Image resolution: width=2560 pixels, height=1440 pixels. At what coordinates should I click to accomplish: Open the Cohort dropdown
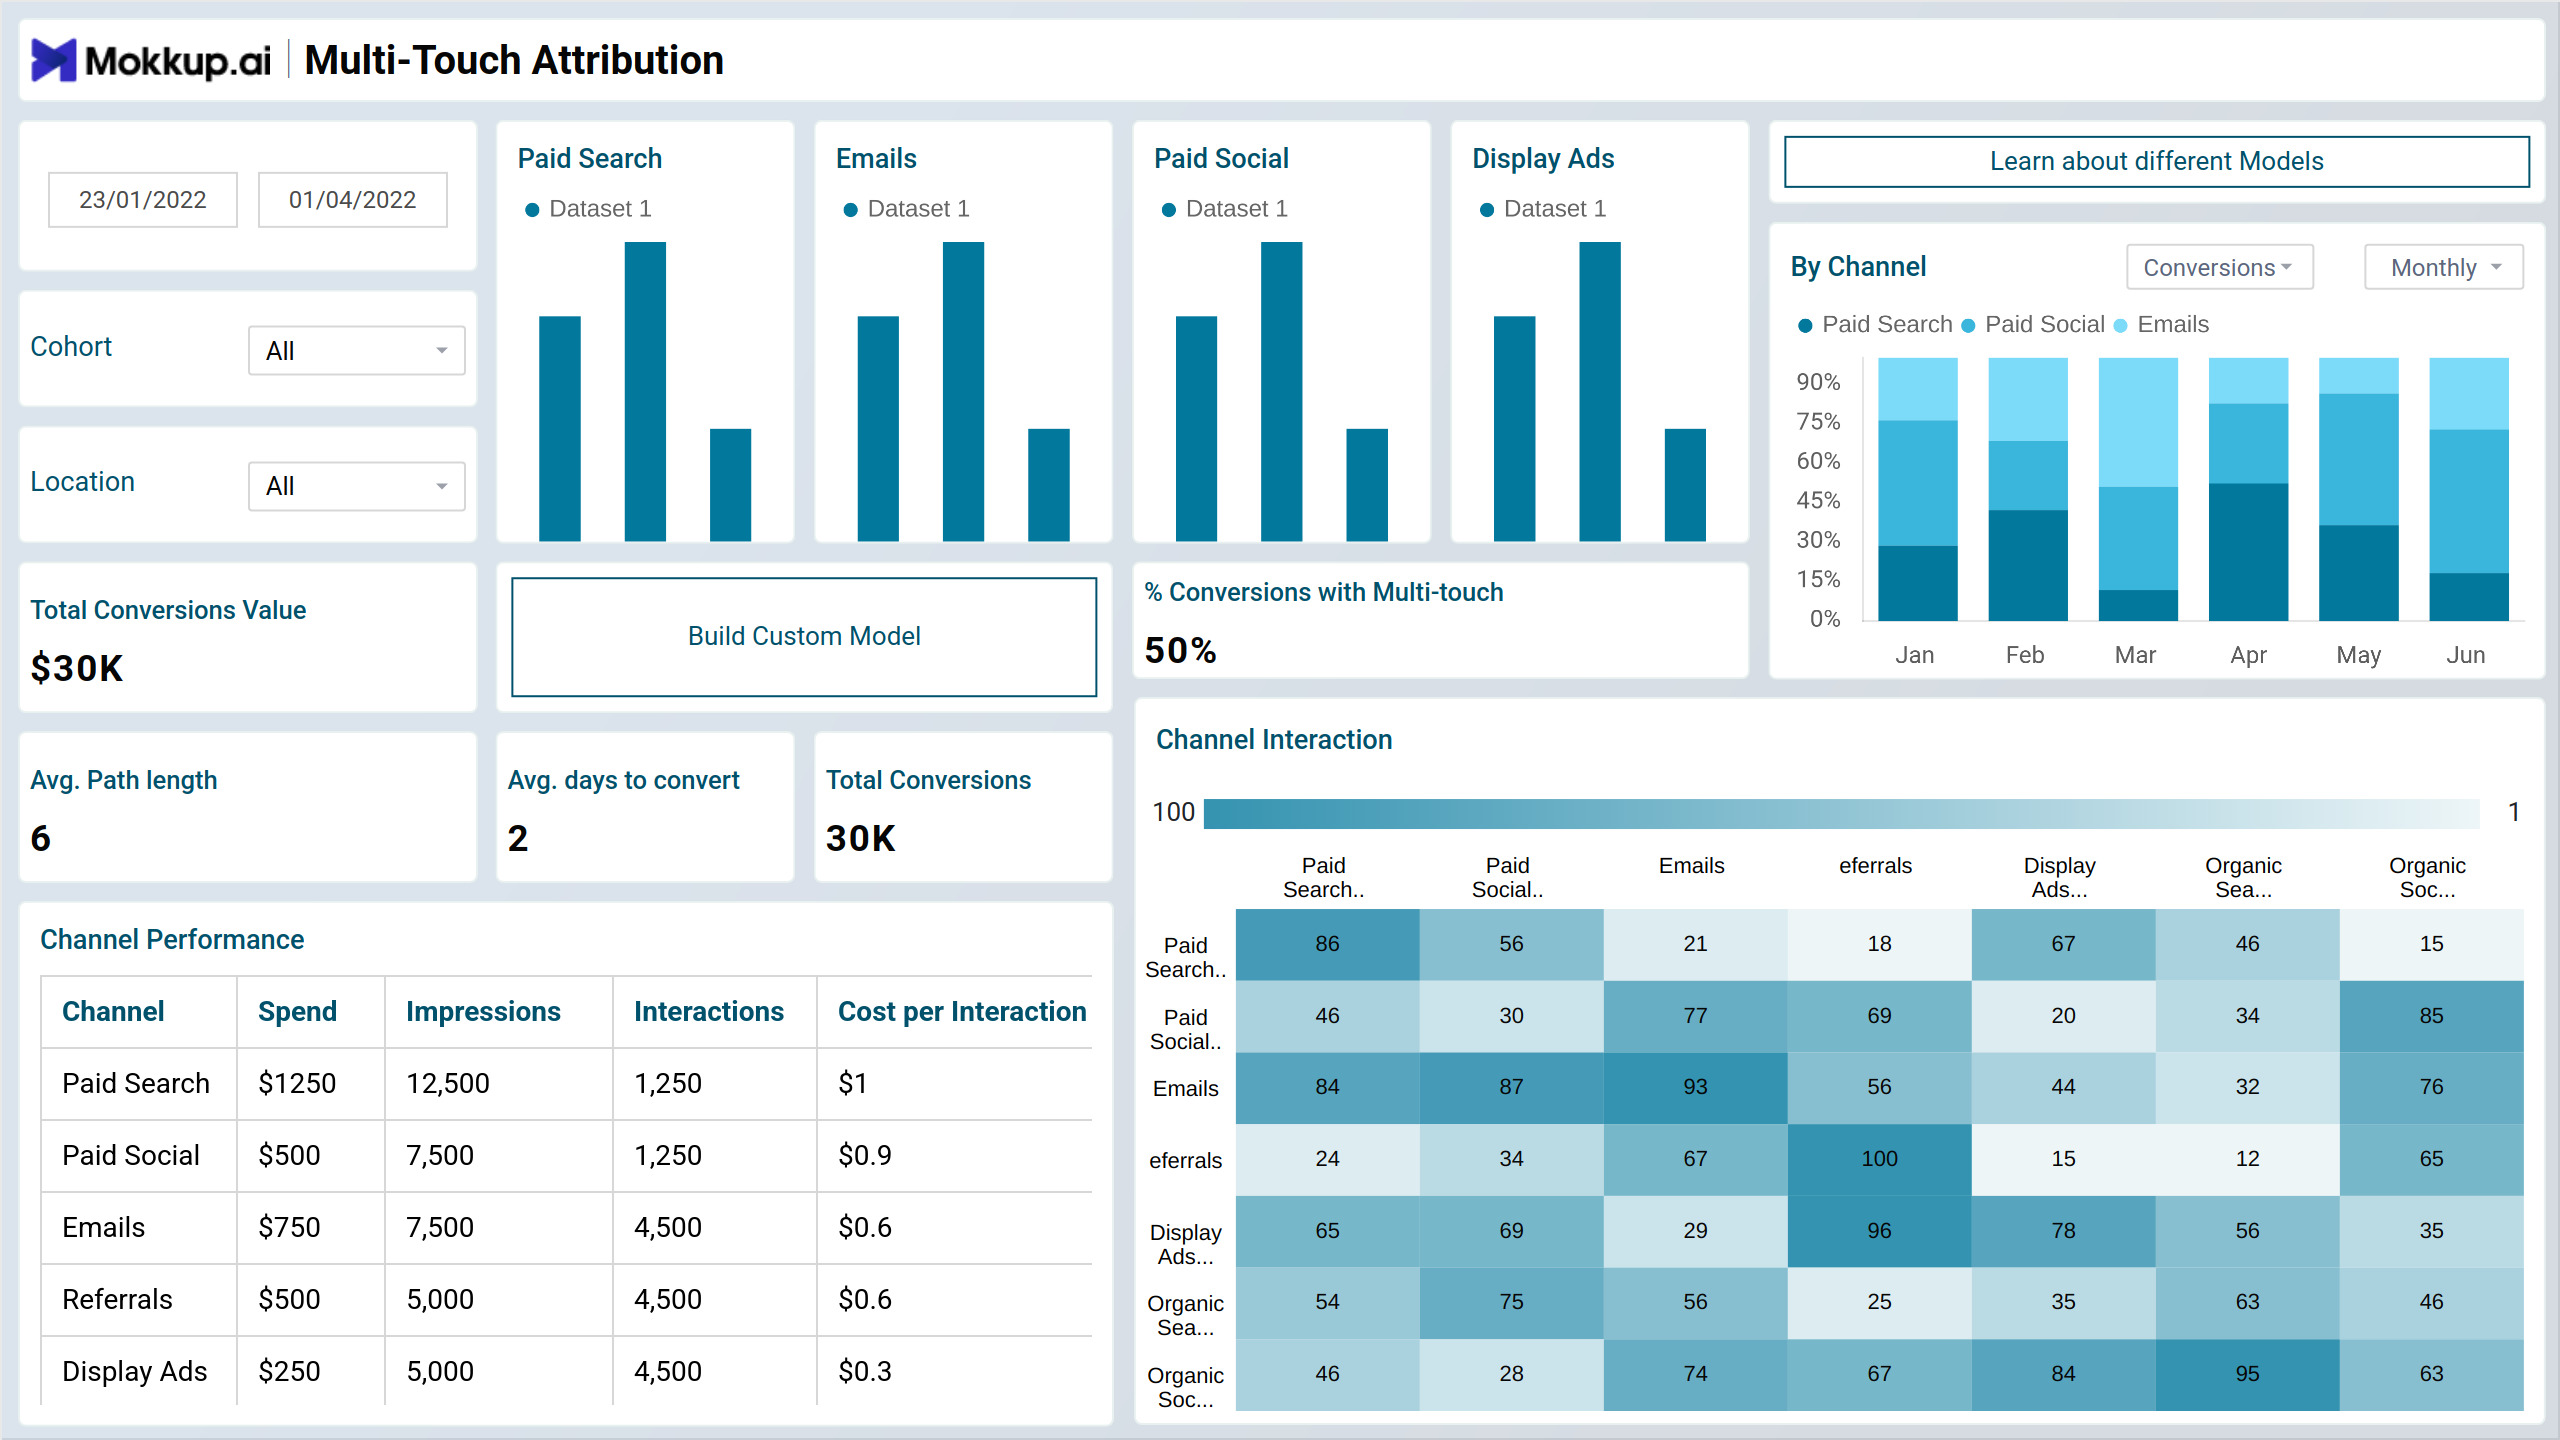point(357,351)
